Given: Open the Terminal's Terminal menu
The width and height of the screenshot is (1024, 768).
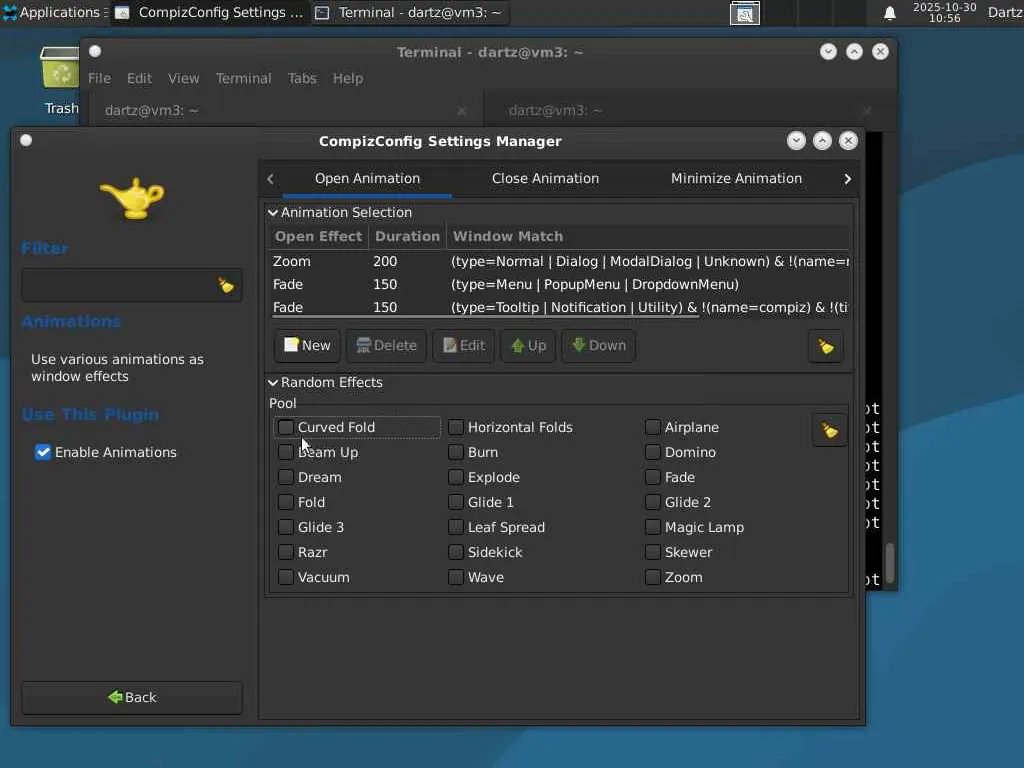Looking at the screenshot, I should pyautogui.click(x=244, y=78).
